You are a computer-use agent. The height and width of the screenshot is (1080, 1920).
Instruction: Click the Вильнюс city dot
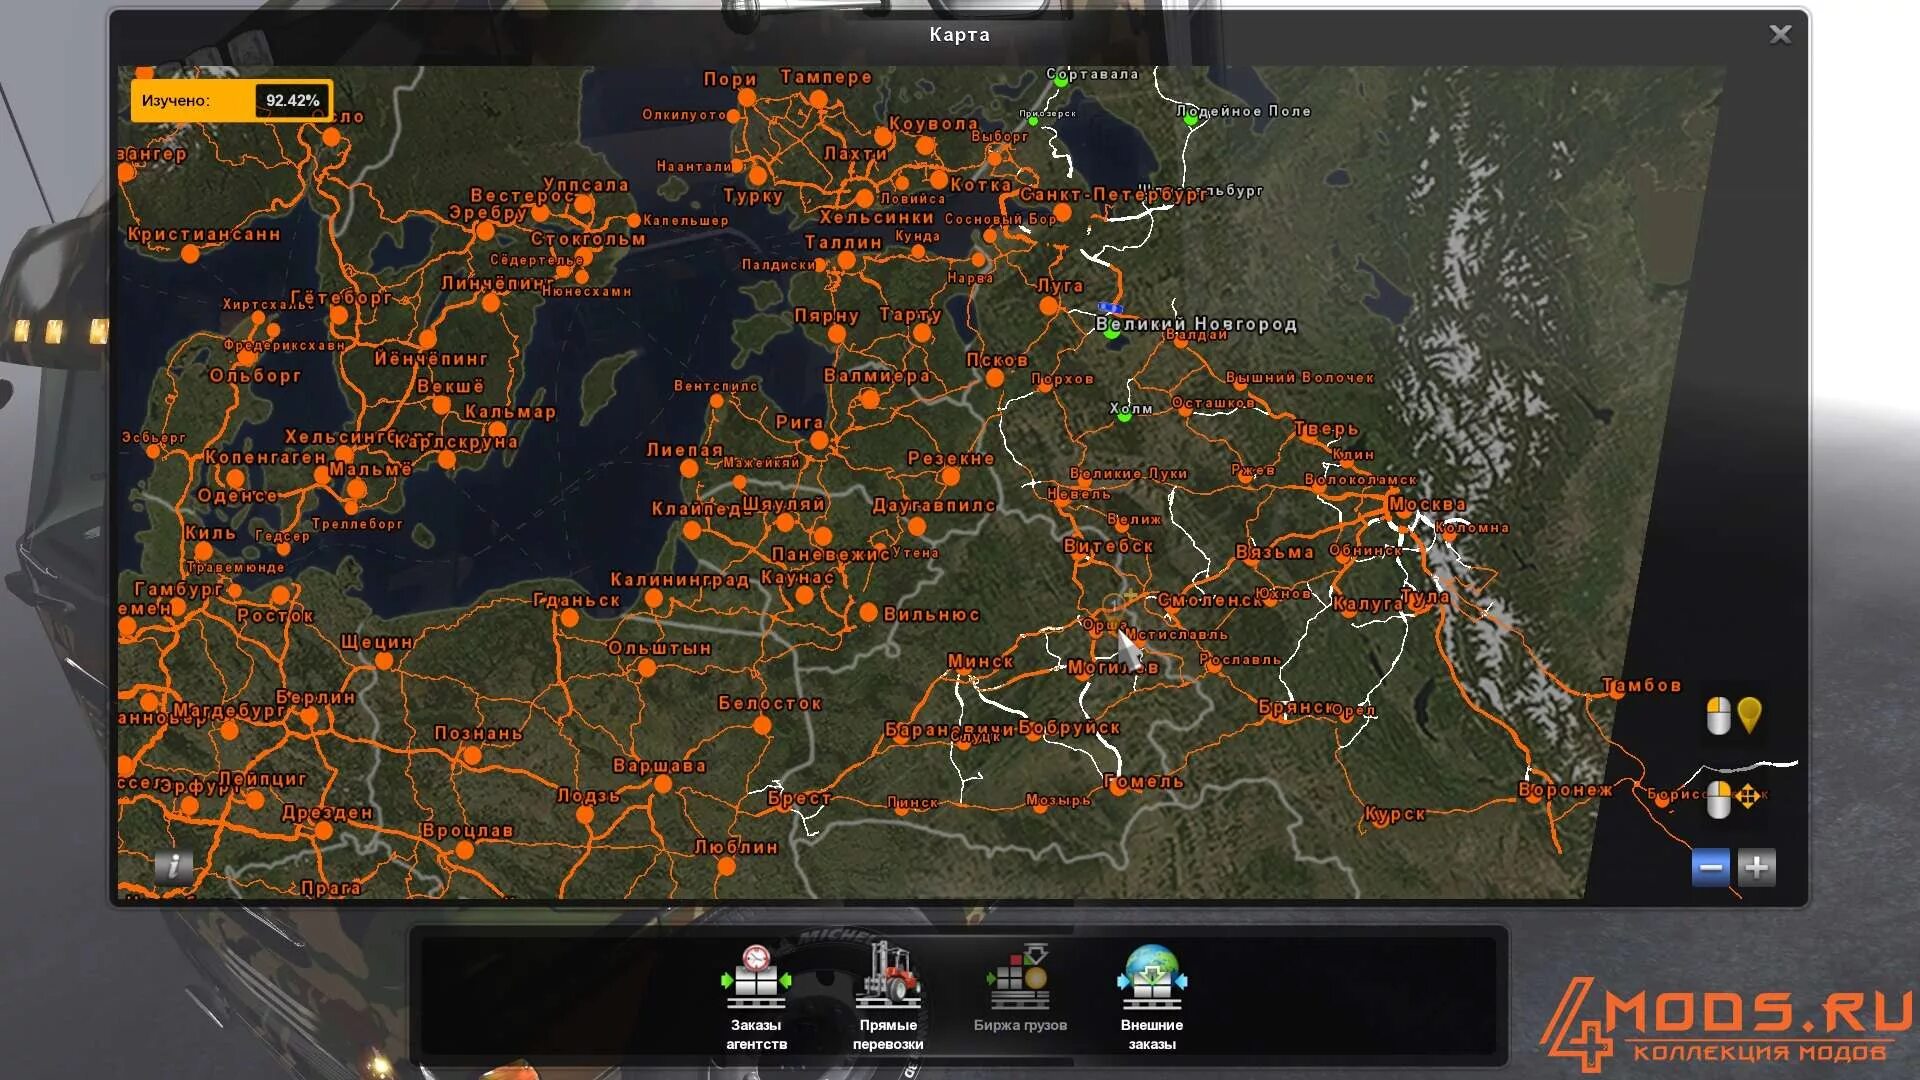[x=868, y=612]
